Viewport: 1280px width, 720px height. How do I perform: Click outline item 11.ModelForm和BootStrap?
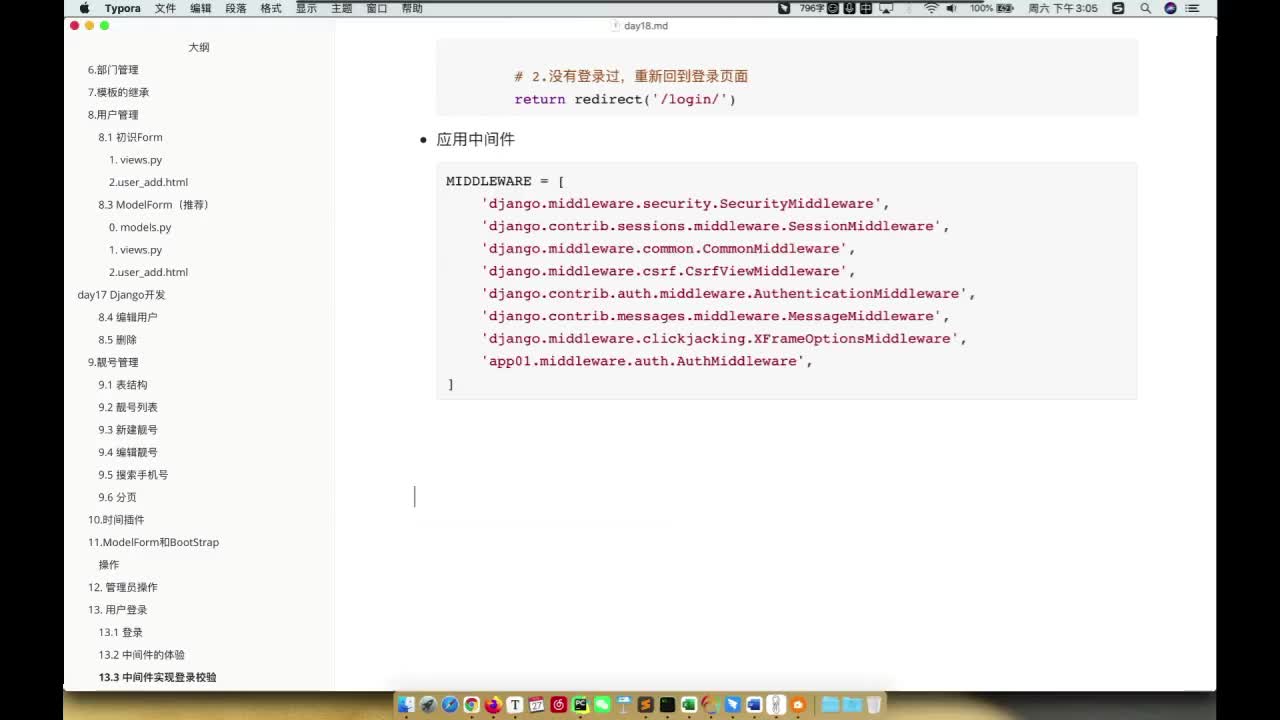pos(153,542)
